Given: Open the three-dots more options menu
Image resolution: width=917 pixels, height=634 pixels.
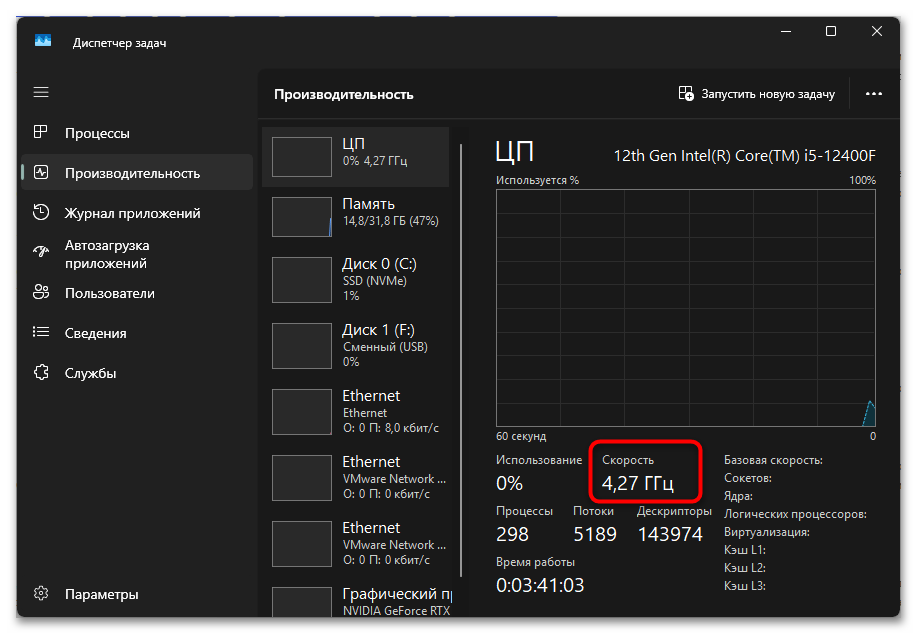Looking at the screenshot, I should coord(874,94).
